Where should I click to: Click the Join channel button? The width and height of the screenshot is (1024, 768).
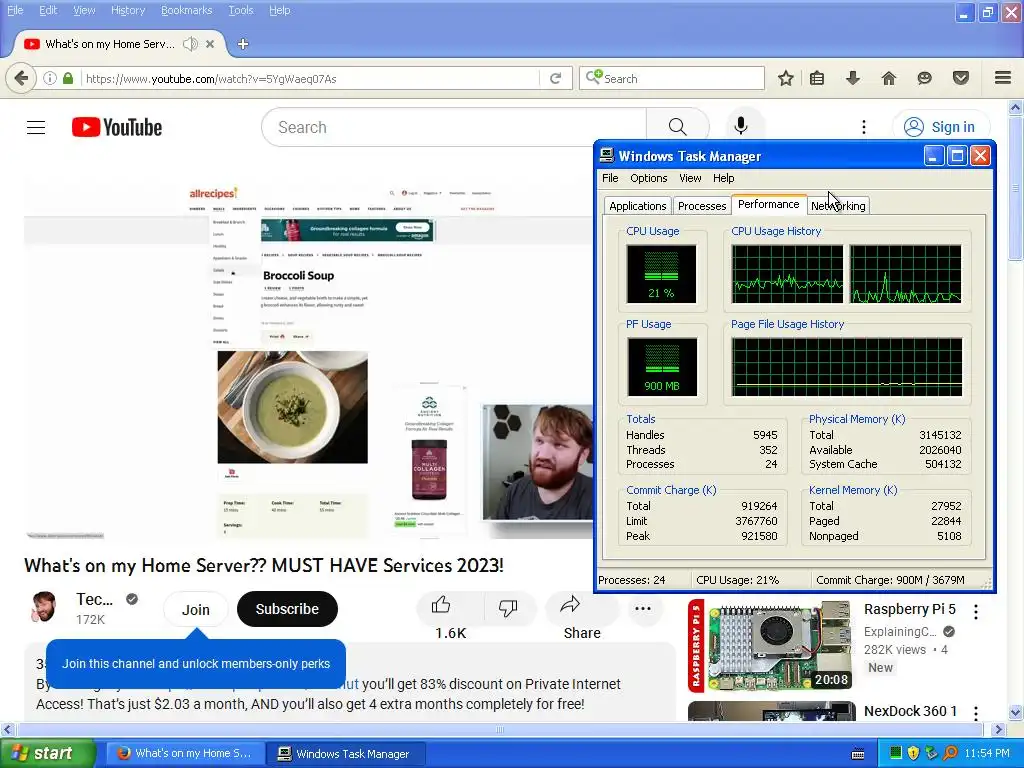pyautogui.click(x=195, y=609)
